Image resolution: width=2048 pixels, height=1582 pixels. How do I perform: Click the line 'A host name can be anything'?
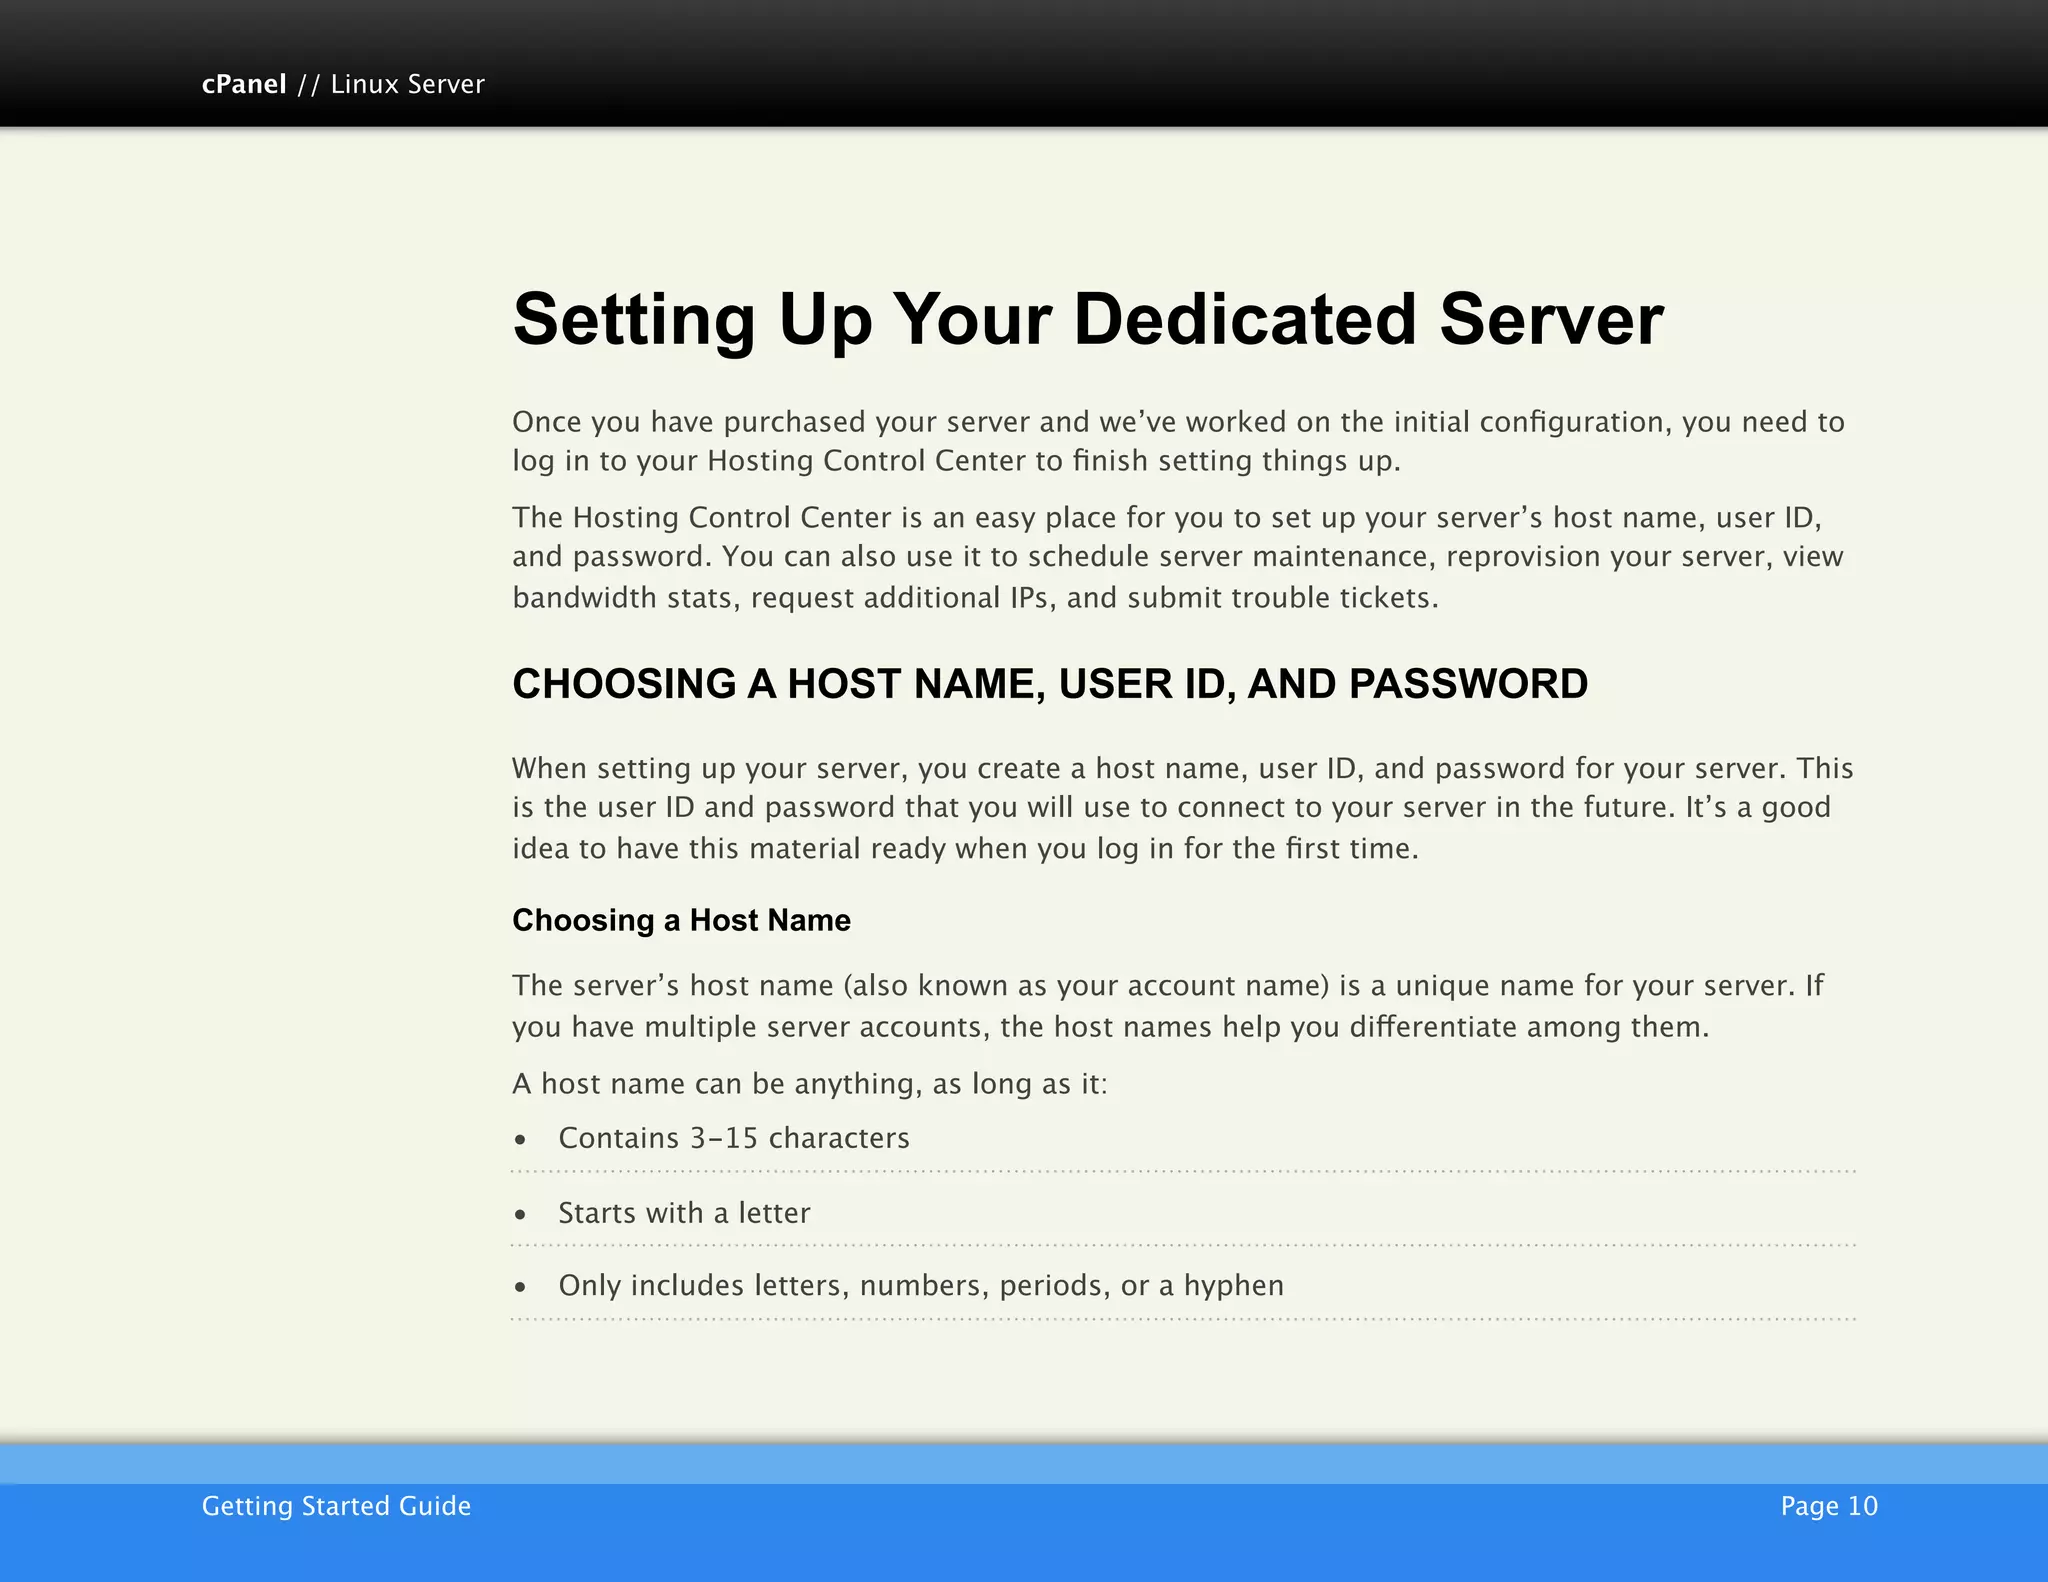810,1084
